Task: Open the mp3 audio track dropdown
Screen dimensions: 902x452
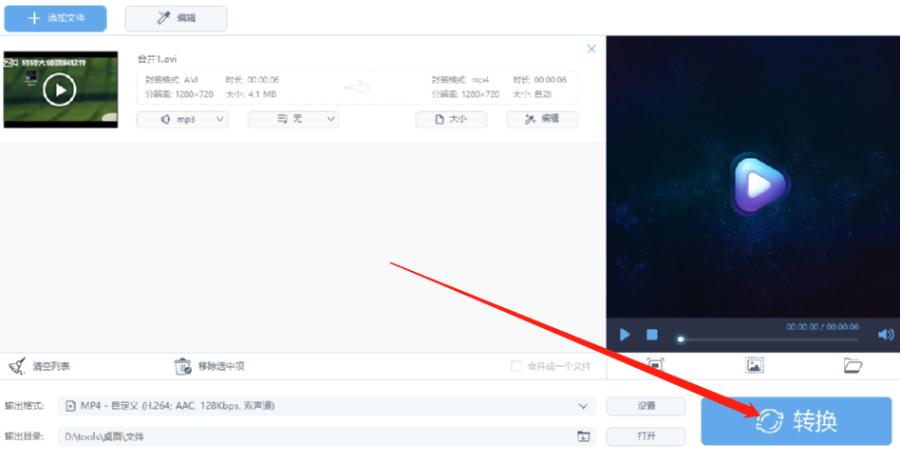Action: point(182,120)
